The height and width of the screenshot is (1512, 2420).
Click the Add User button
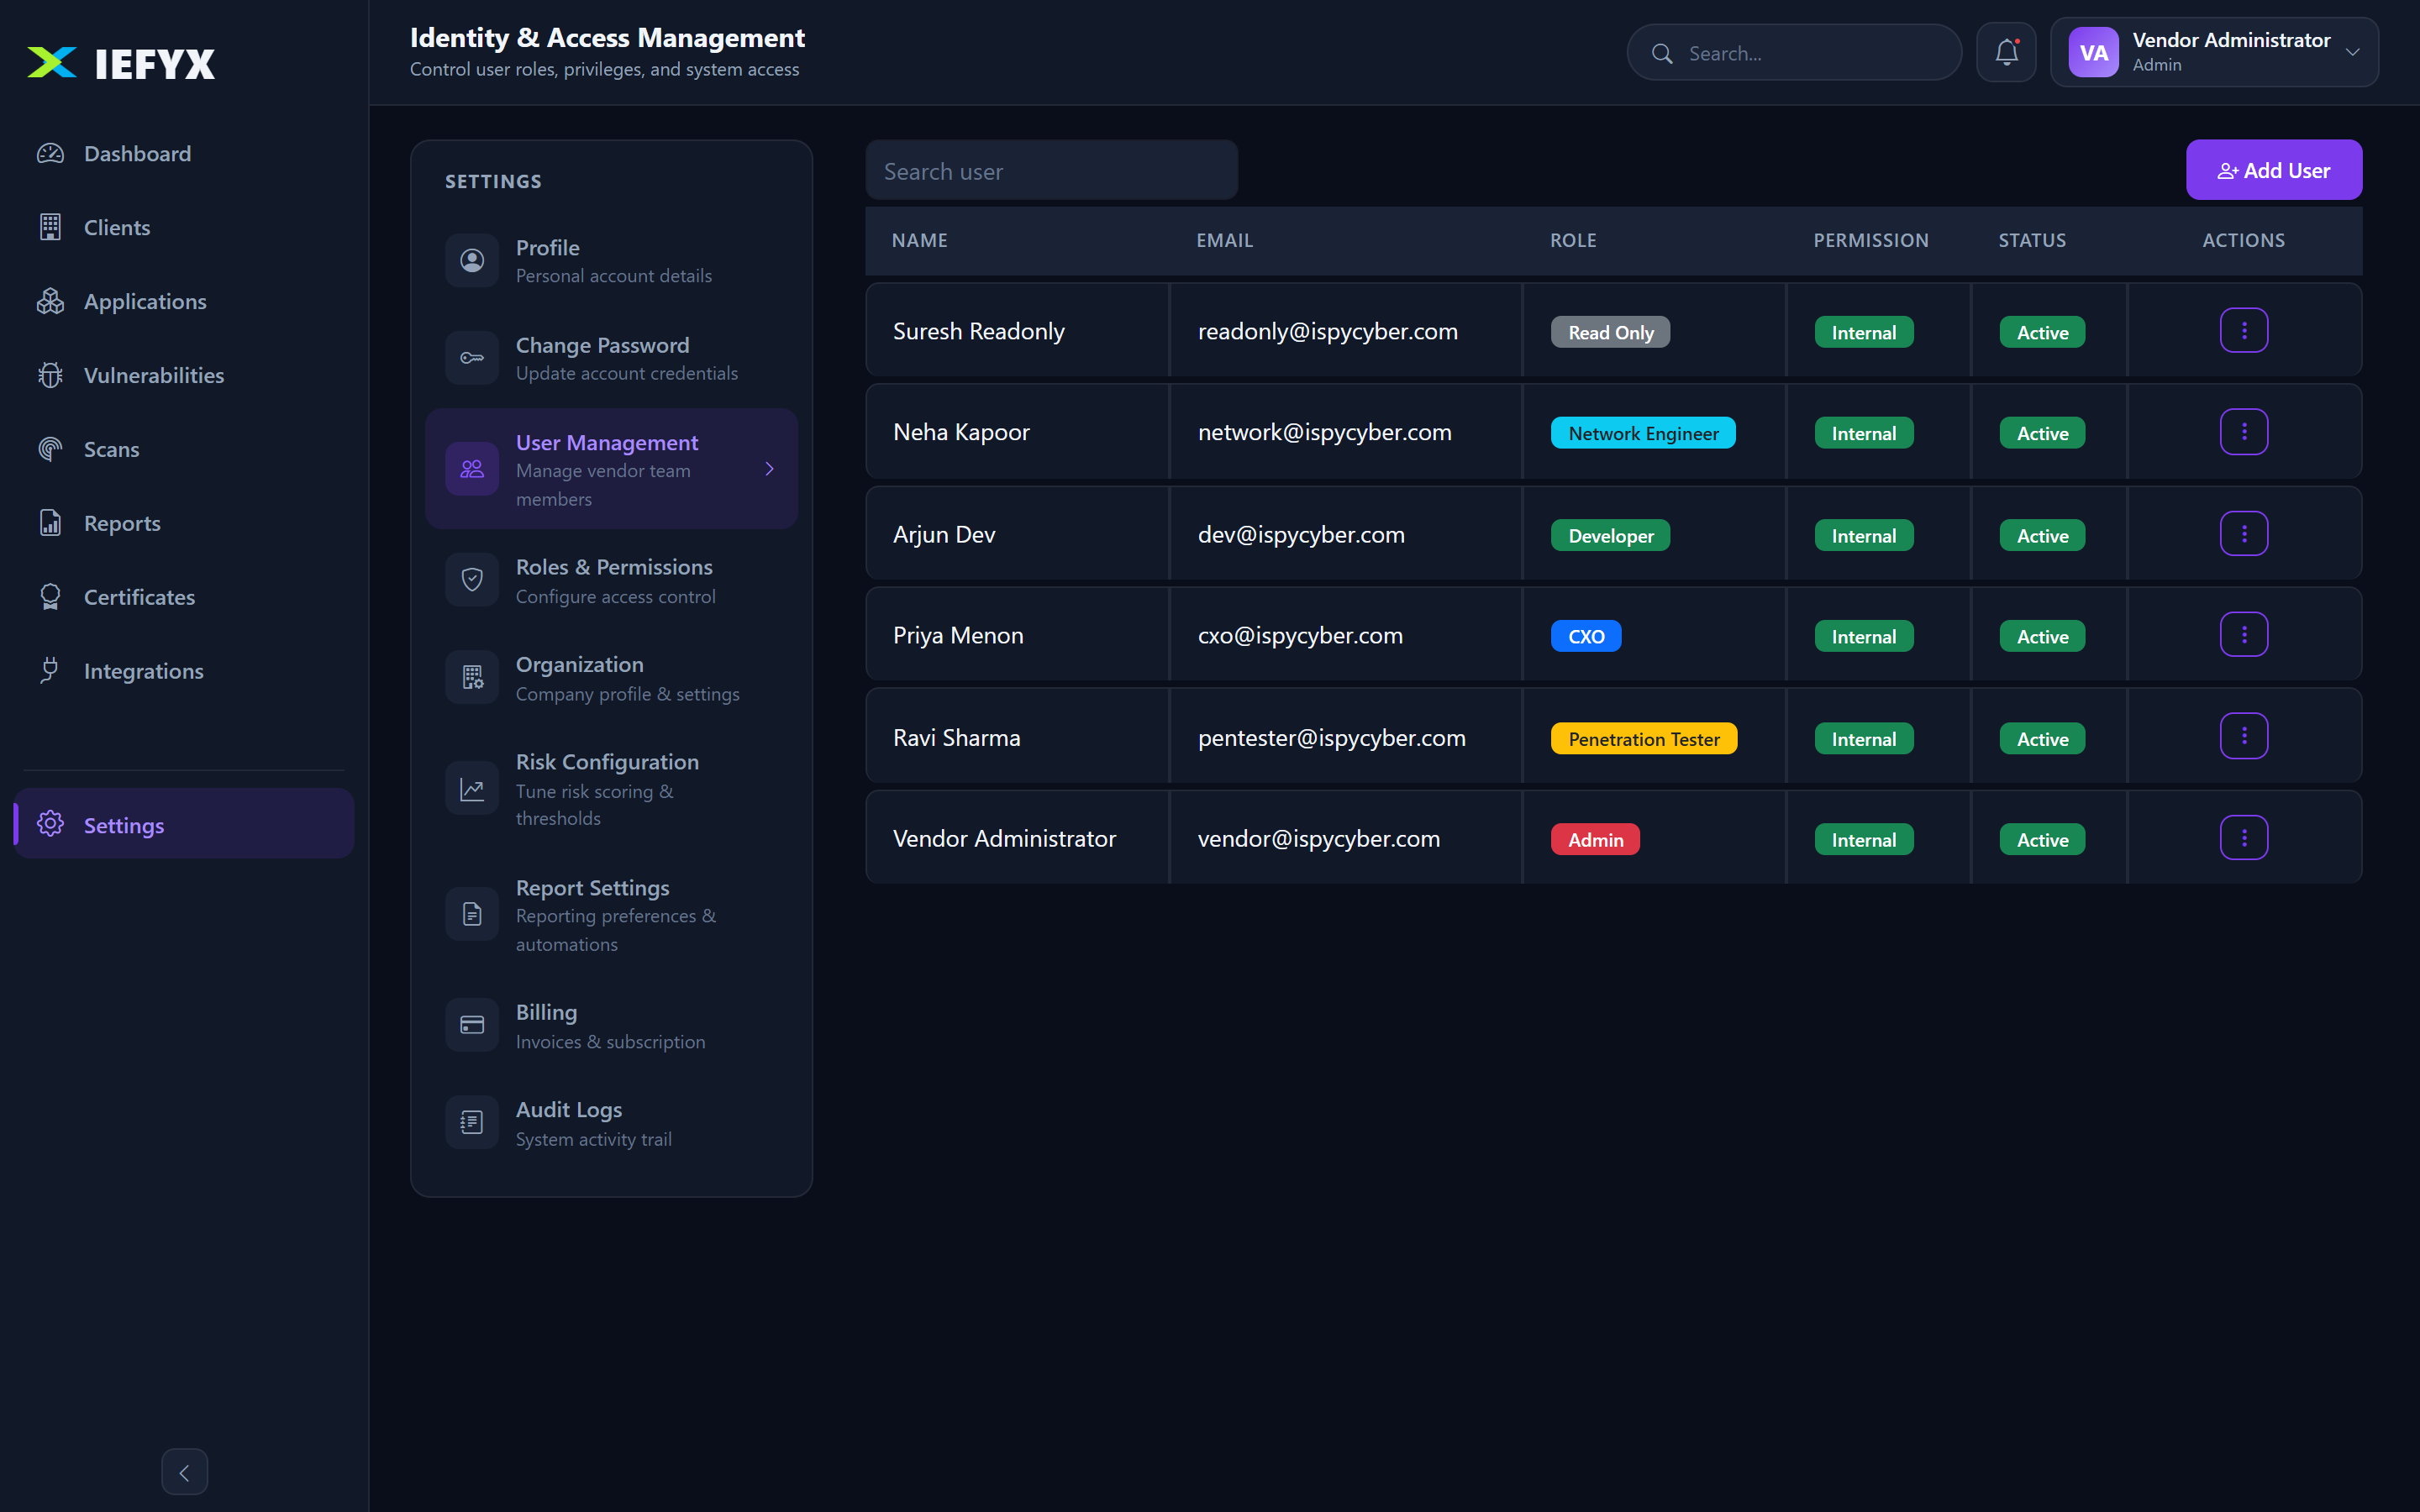click(2274, 170)
